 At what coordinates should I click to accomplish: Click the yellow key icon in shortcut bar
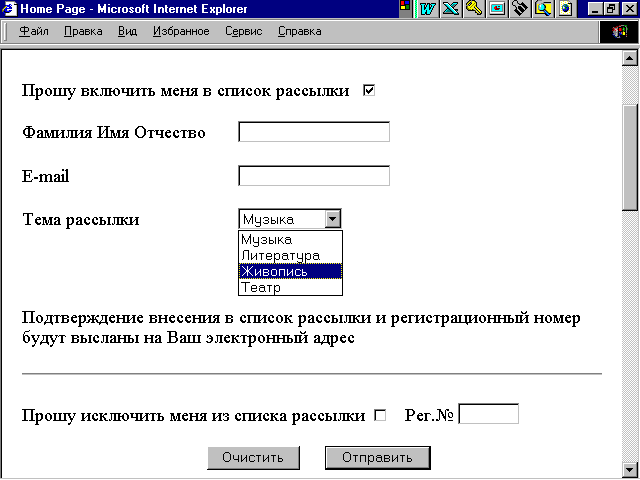(x=474, y=9)
